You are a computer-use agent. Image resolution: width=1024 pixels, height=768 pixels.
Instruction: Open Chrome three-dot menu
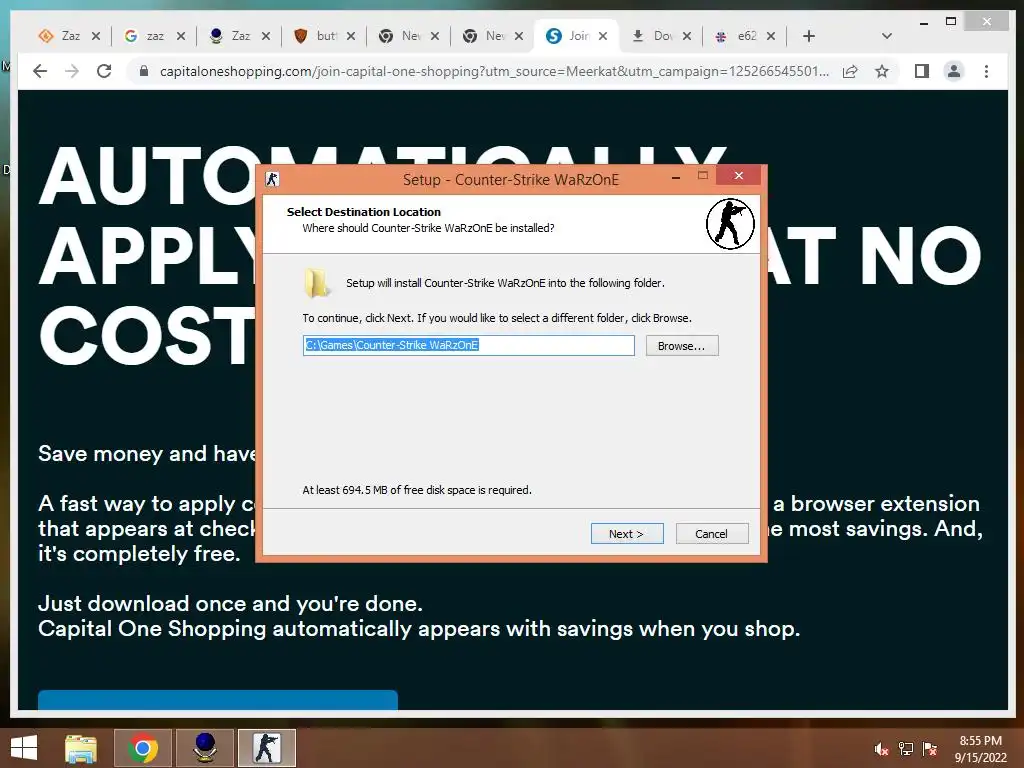tap(986, 71)
